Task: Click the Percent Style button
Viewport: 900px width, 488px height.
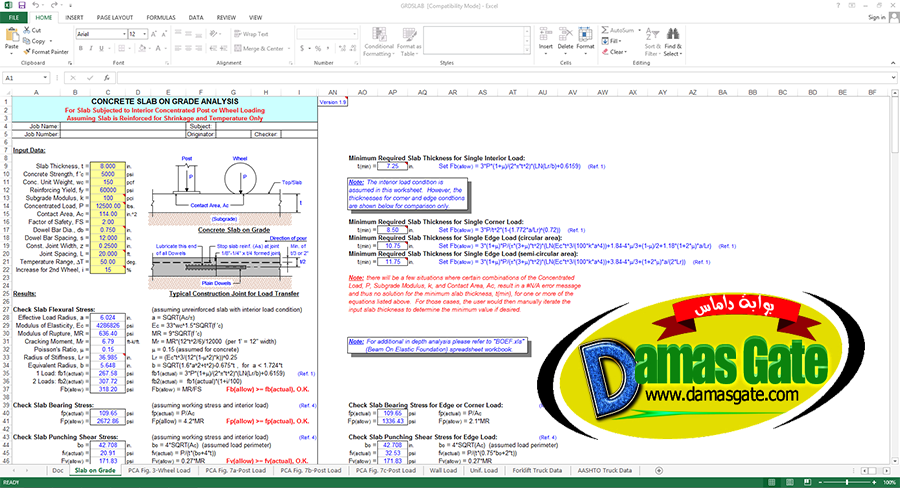Action: click(x=318, y=49)
